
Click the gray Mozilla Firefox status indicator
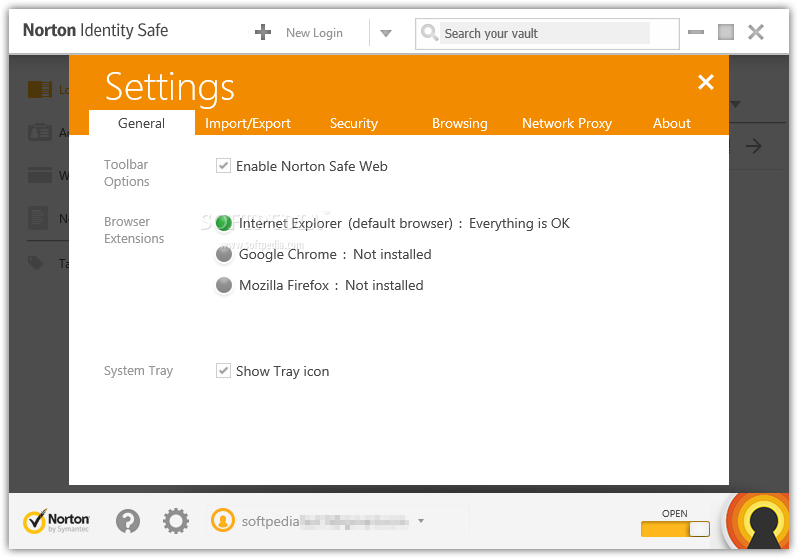click(223, 285)
